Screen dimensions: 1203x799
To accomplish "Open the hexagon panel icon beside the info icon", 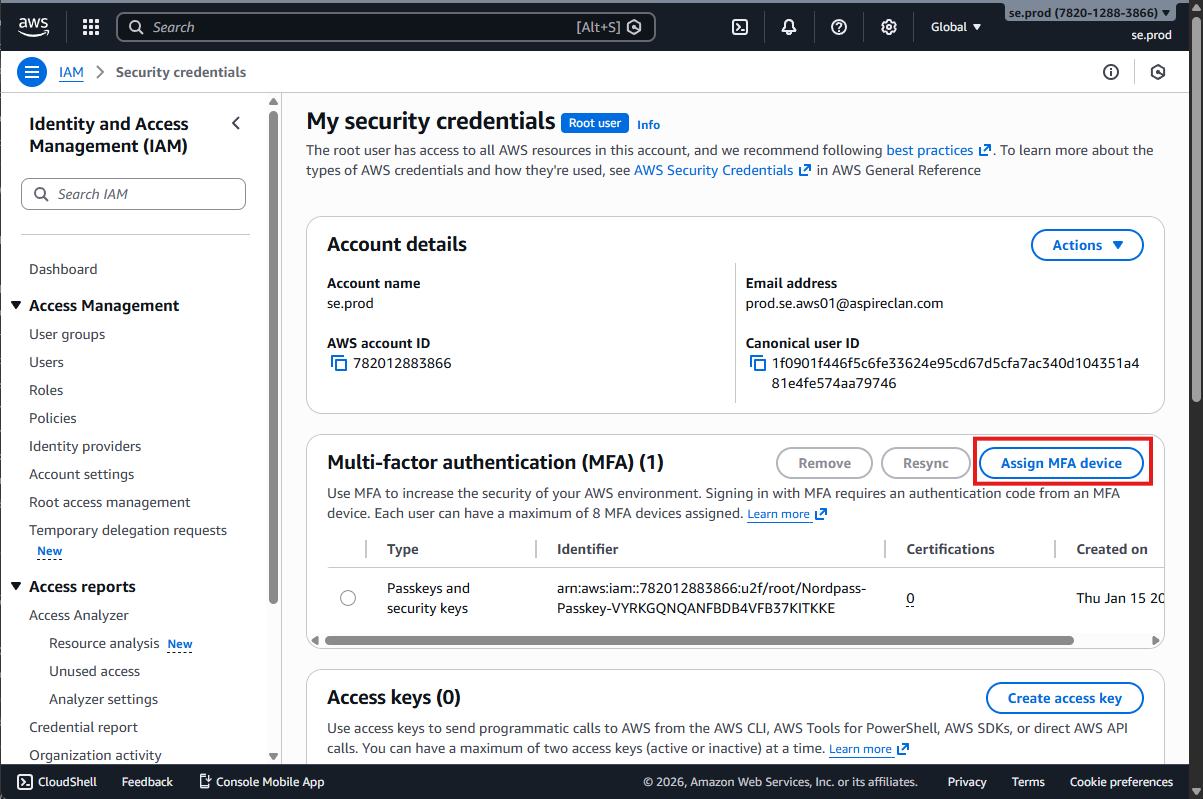I will coord(1158,72).
